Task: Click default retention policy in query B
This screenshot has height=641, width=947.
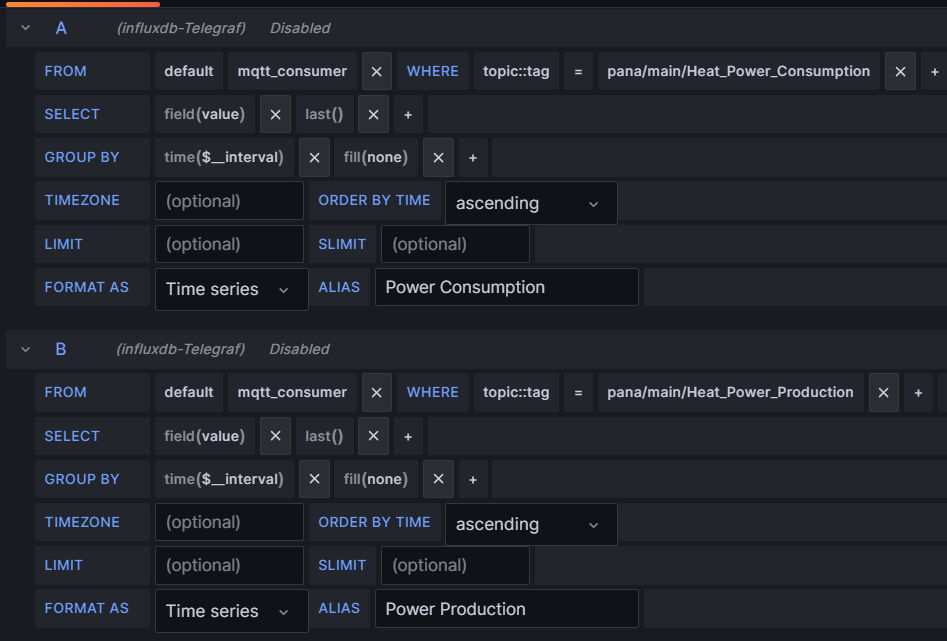Action: pos(188,393)
